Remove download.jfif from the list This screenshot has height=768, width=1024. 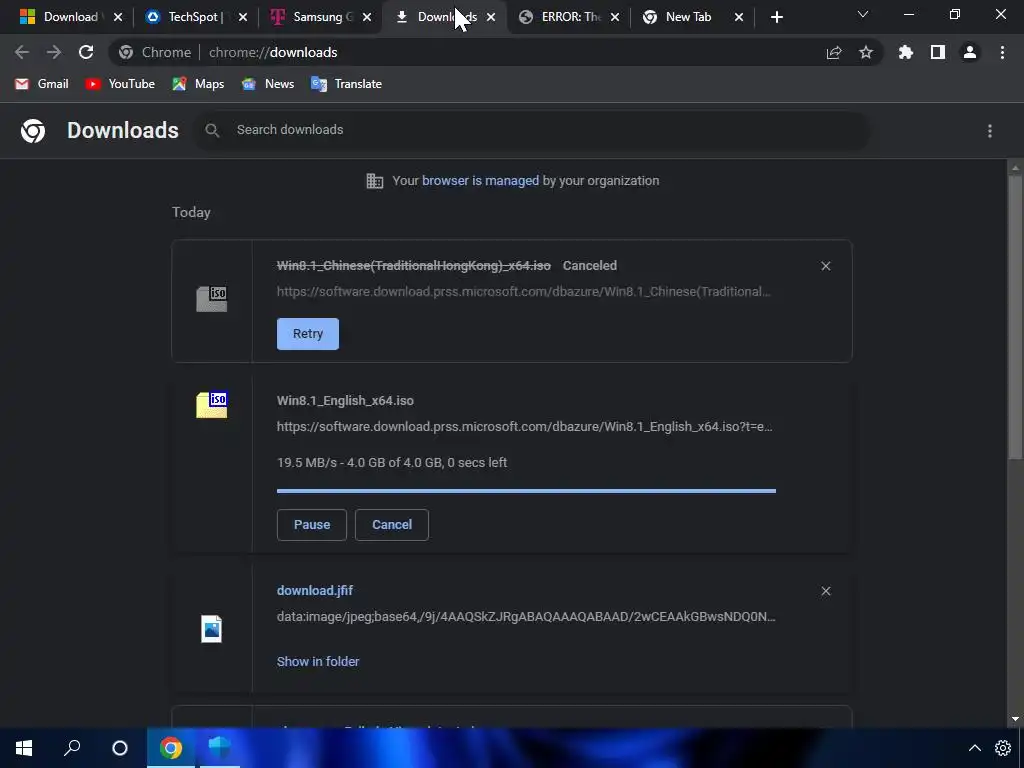825,591
